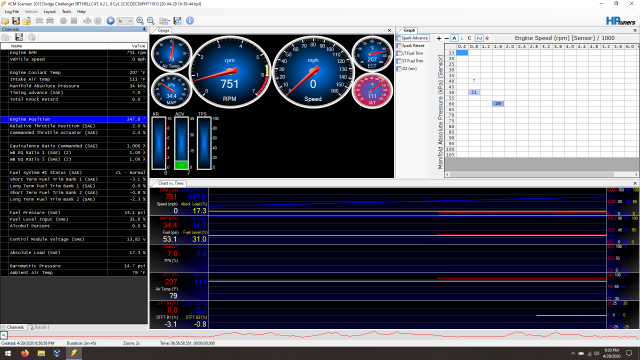Toggle the C mode button in the graph toolbar
Screen dimensions: 640x360
(x=470, y=38)
